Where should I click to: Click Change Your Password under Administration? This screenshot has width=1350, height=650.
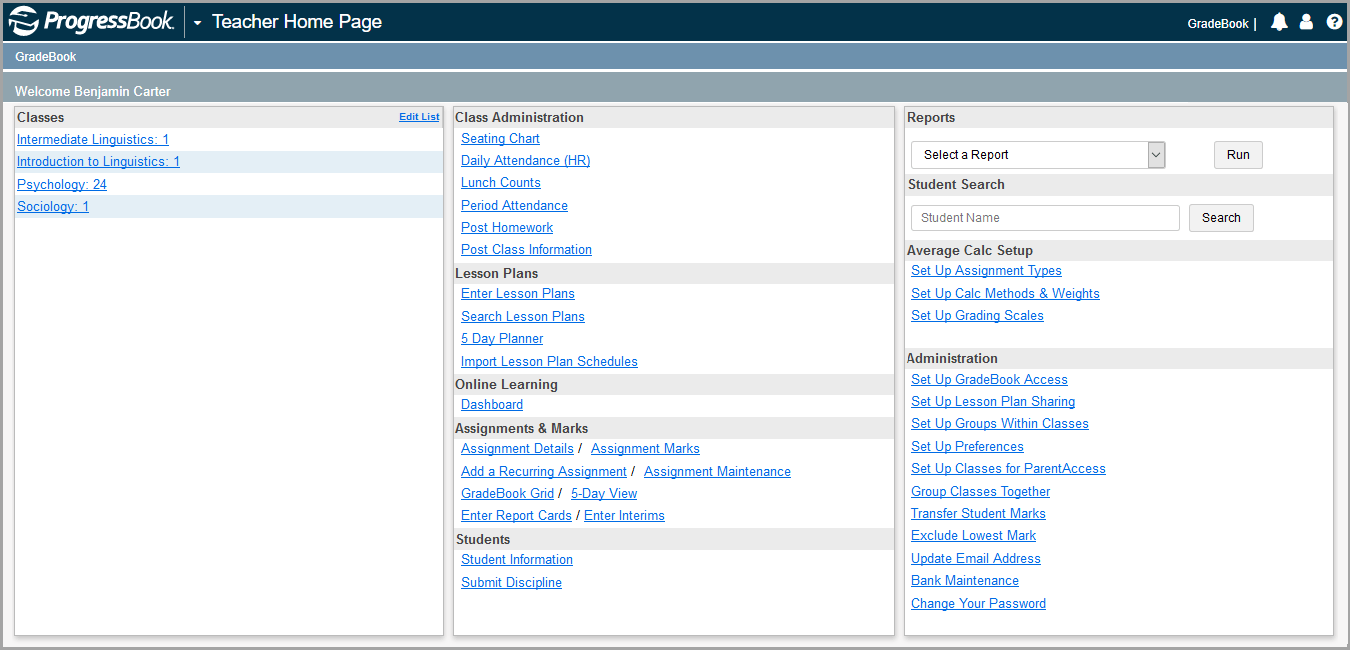point(978,603)
